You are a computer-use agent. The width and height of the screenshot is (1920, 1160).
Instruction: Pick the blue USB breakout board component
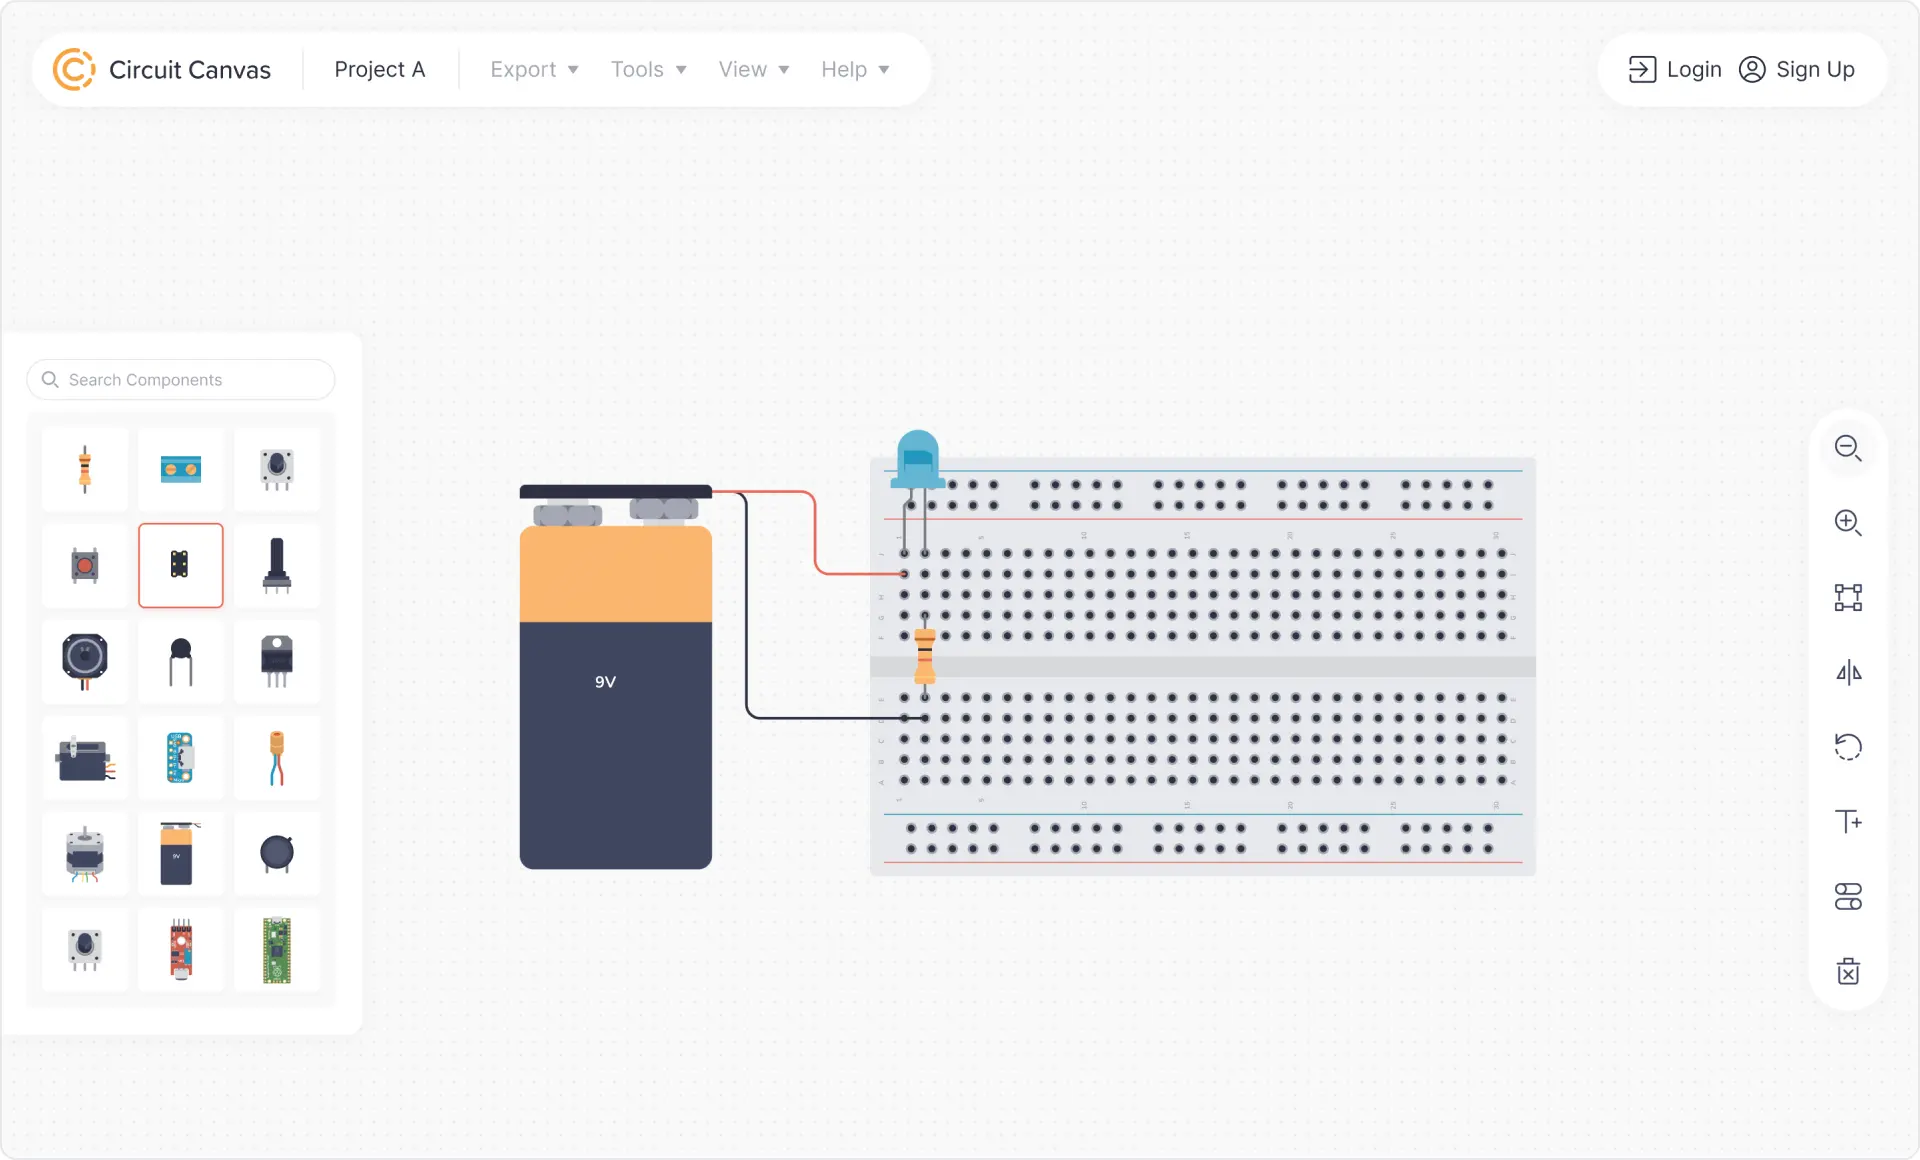pyautogui.click(x=181, y=757)
